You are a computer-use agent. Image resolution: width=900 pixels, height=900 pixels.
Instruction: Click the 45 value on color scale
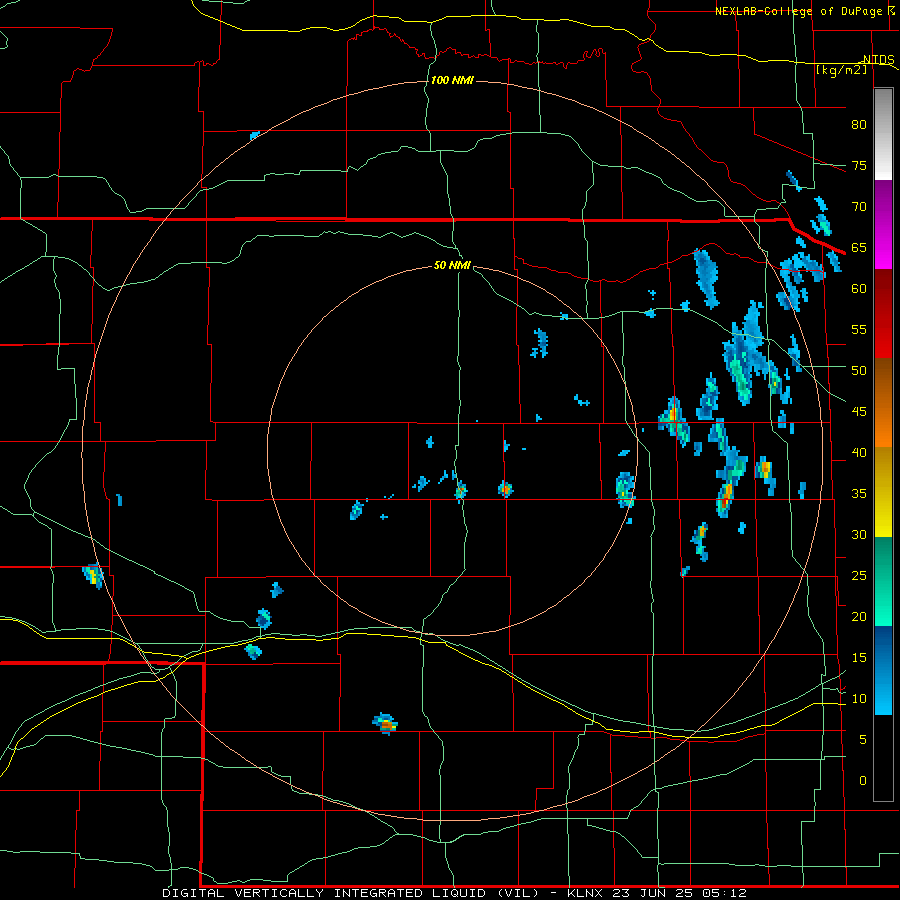pos(859,412)
